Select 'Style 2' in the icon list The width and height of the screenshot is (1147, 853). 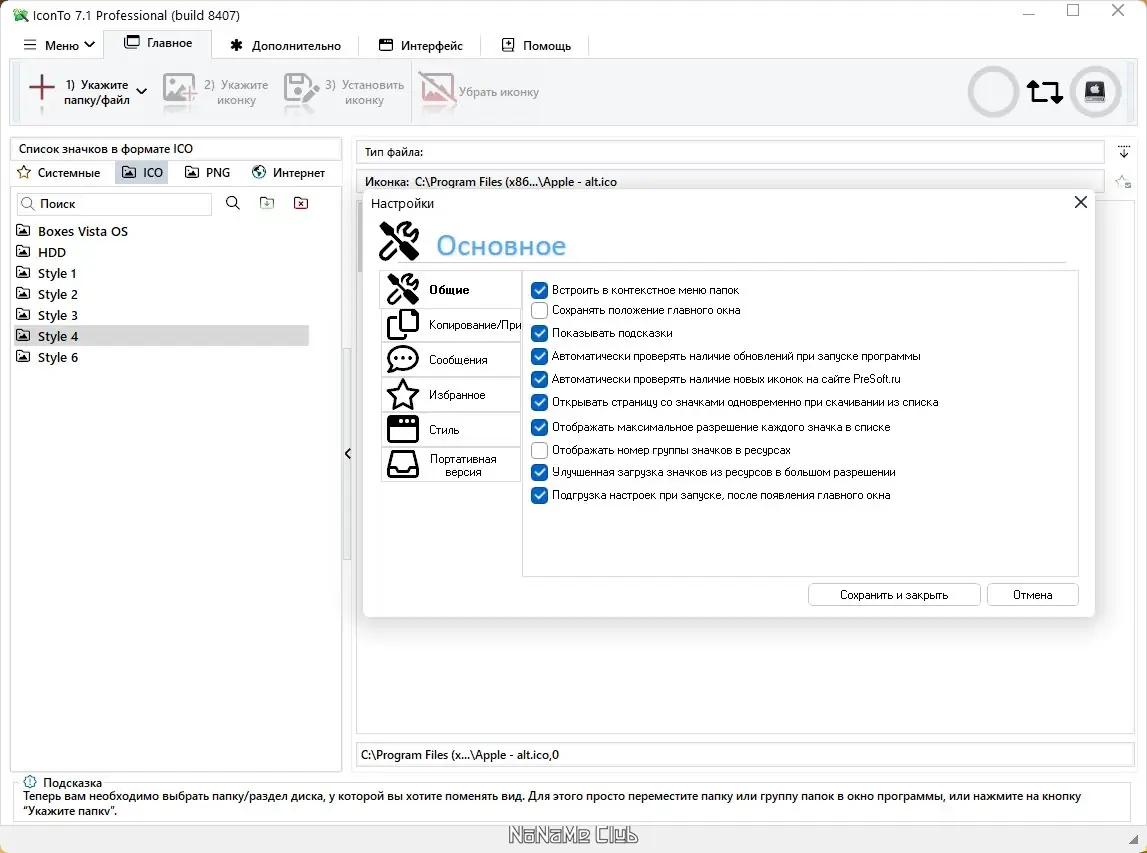[162, 294]
